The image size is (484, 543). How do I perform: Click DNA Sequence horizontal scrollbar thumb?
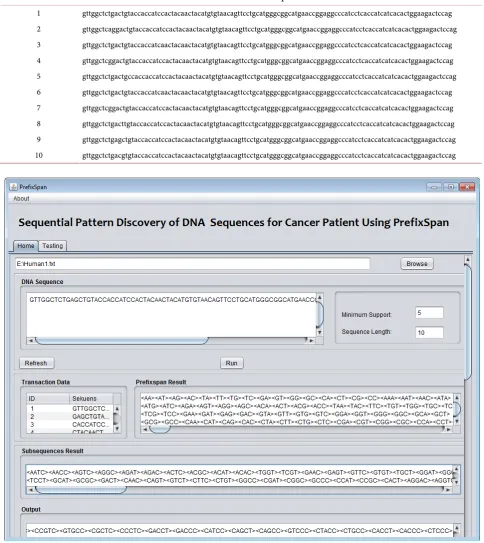click(122, 341)
